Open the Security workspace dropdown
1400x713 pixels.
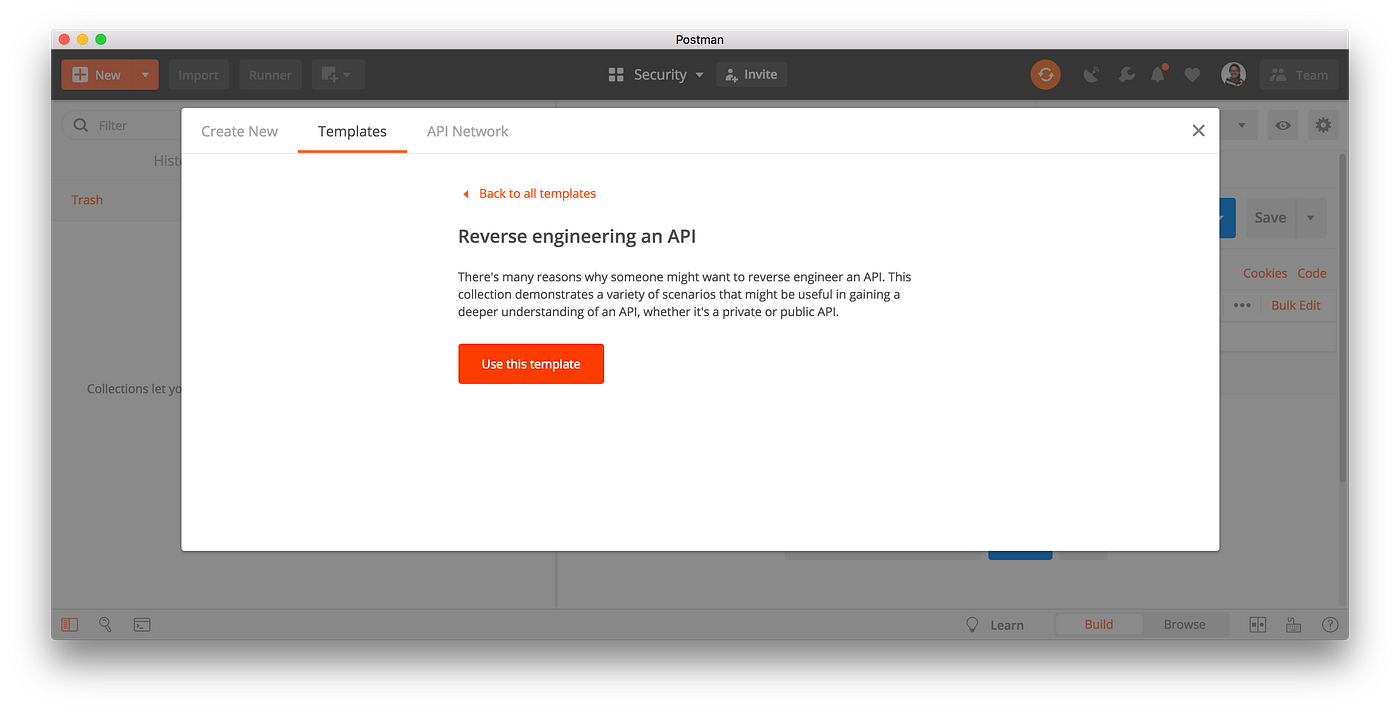pos(656,75)
